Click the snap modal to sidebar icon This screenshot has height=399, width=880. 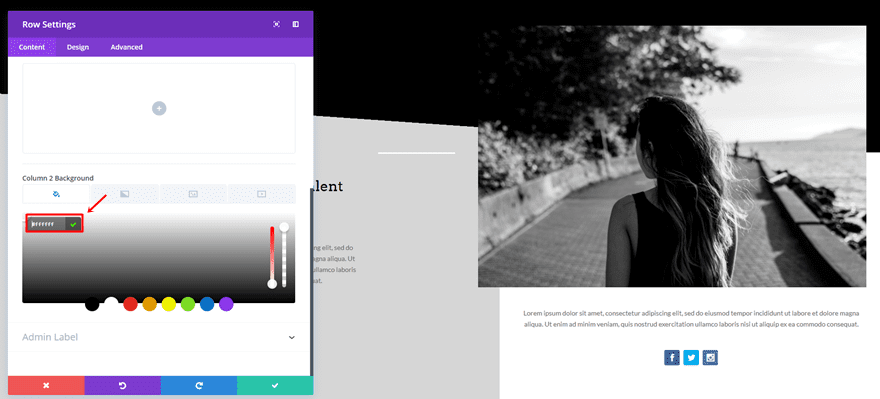(296, 24)
